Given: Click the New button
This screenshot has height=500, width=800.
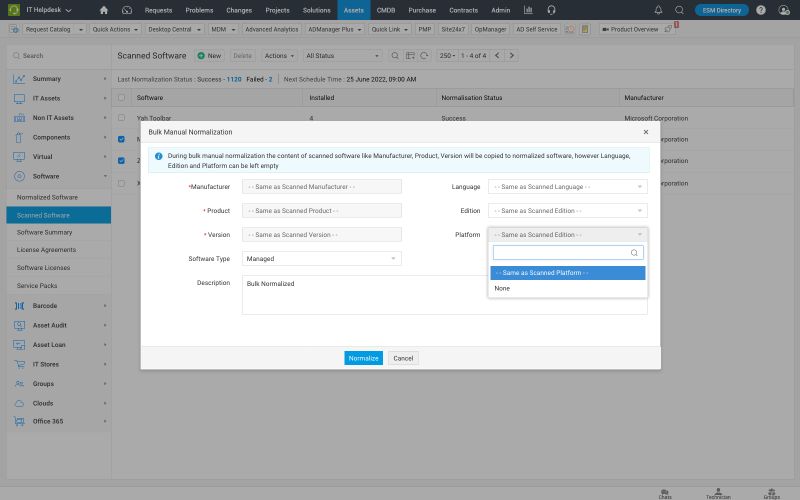Looking at the screenshot, I should 210,56.
